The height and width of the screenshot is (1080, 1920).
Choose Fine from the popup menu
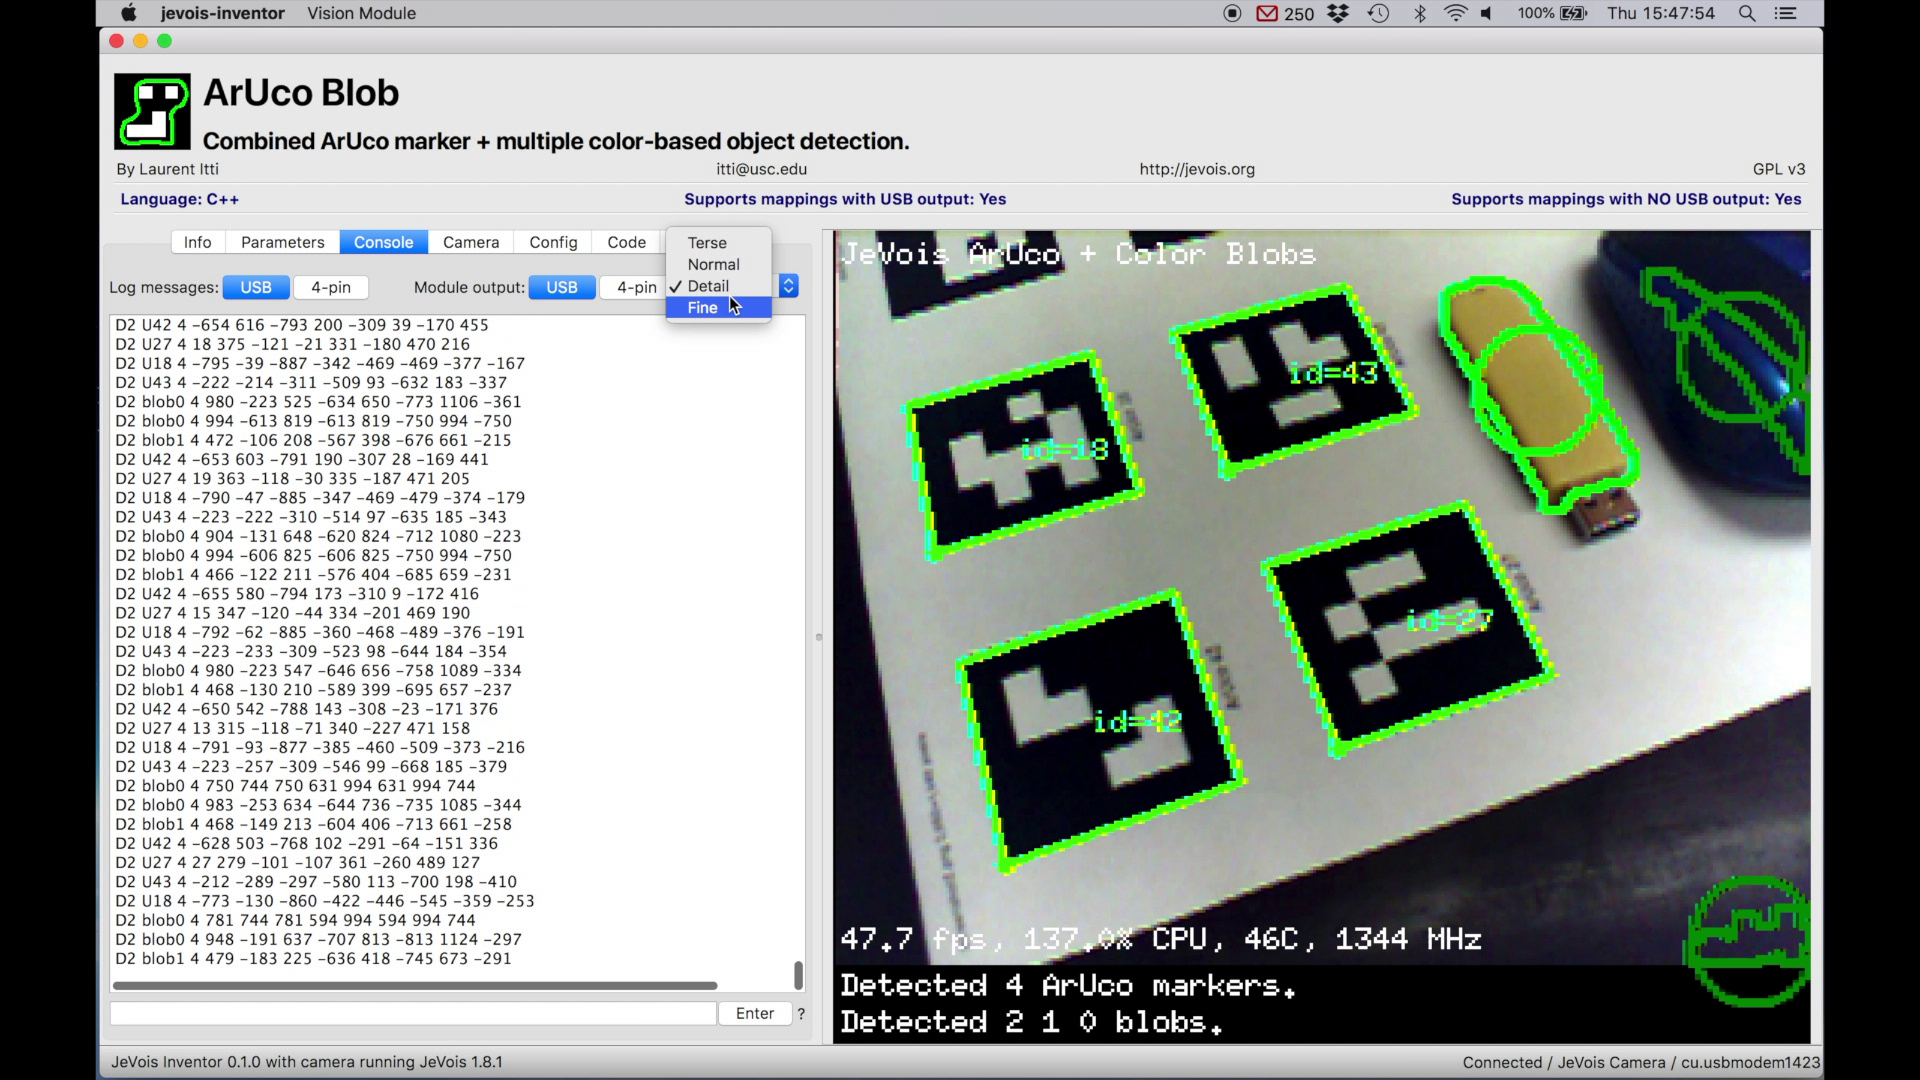(x=719, y=308)
